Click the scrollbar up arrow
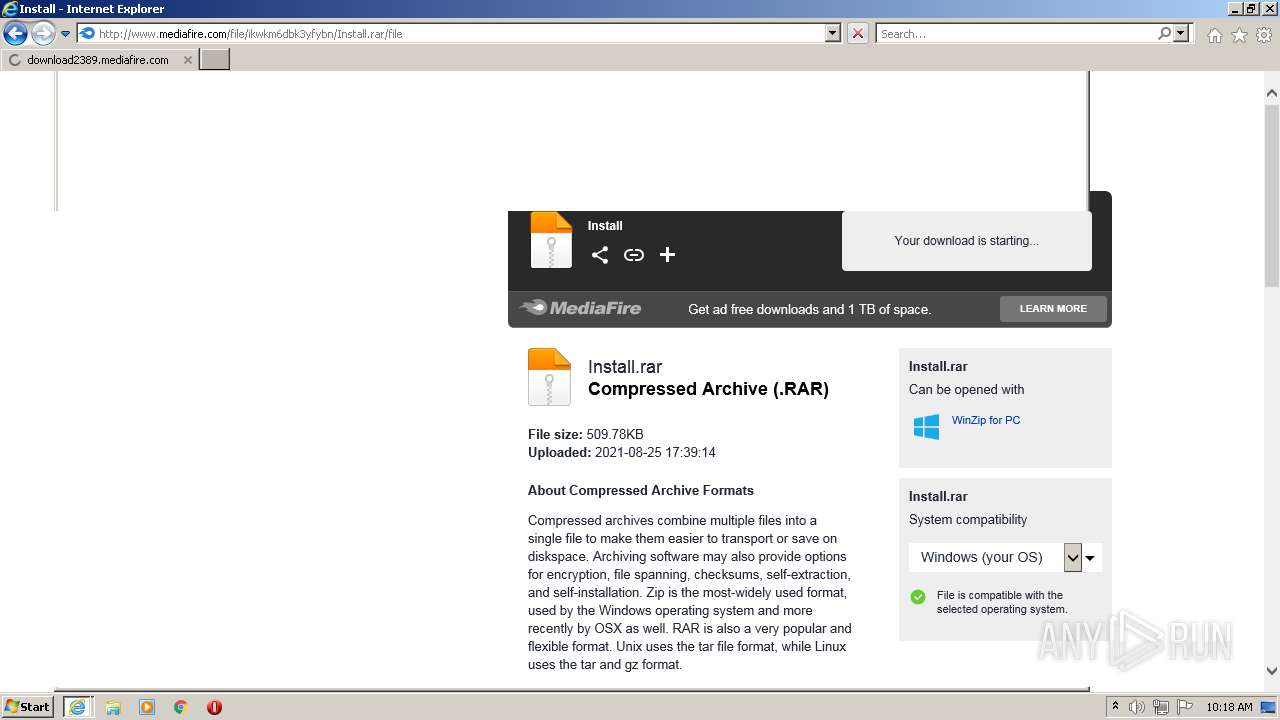The image size is (1280, 720). coord(1272,93)
